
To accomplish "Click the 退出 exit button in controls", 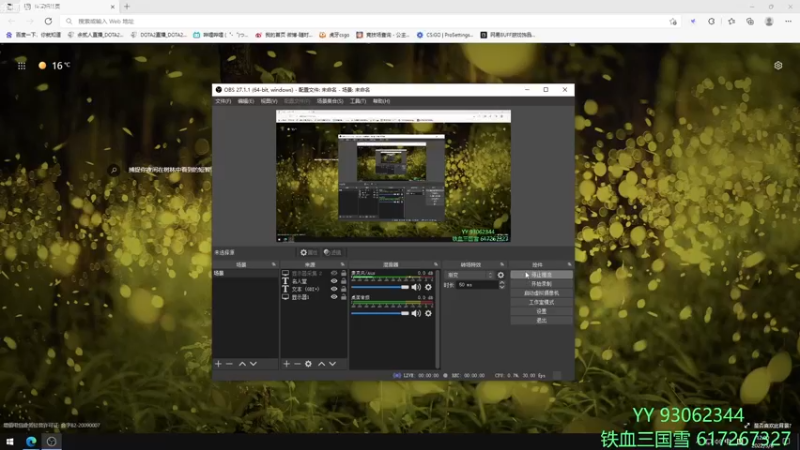I will 541,320.
